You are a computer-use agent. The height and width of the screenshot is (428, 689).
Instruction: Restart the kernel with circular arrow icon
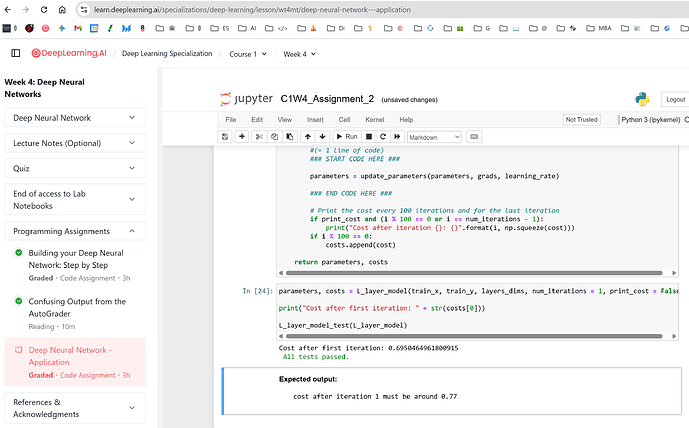coord(383,136)
